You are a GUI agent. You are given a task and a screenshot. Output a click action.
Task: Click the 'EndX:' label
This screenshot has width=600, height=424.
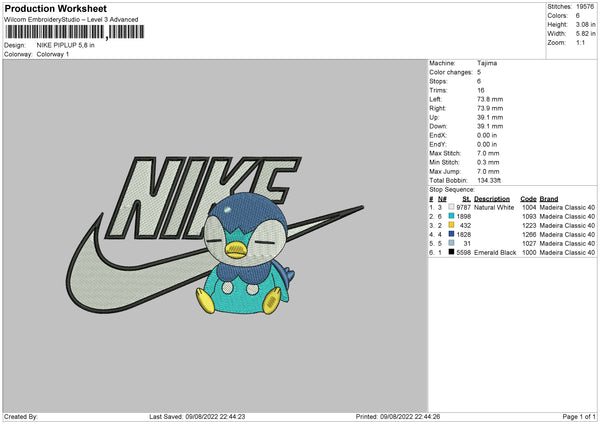click(438, 135)
